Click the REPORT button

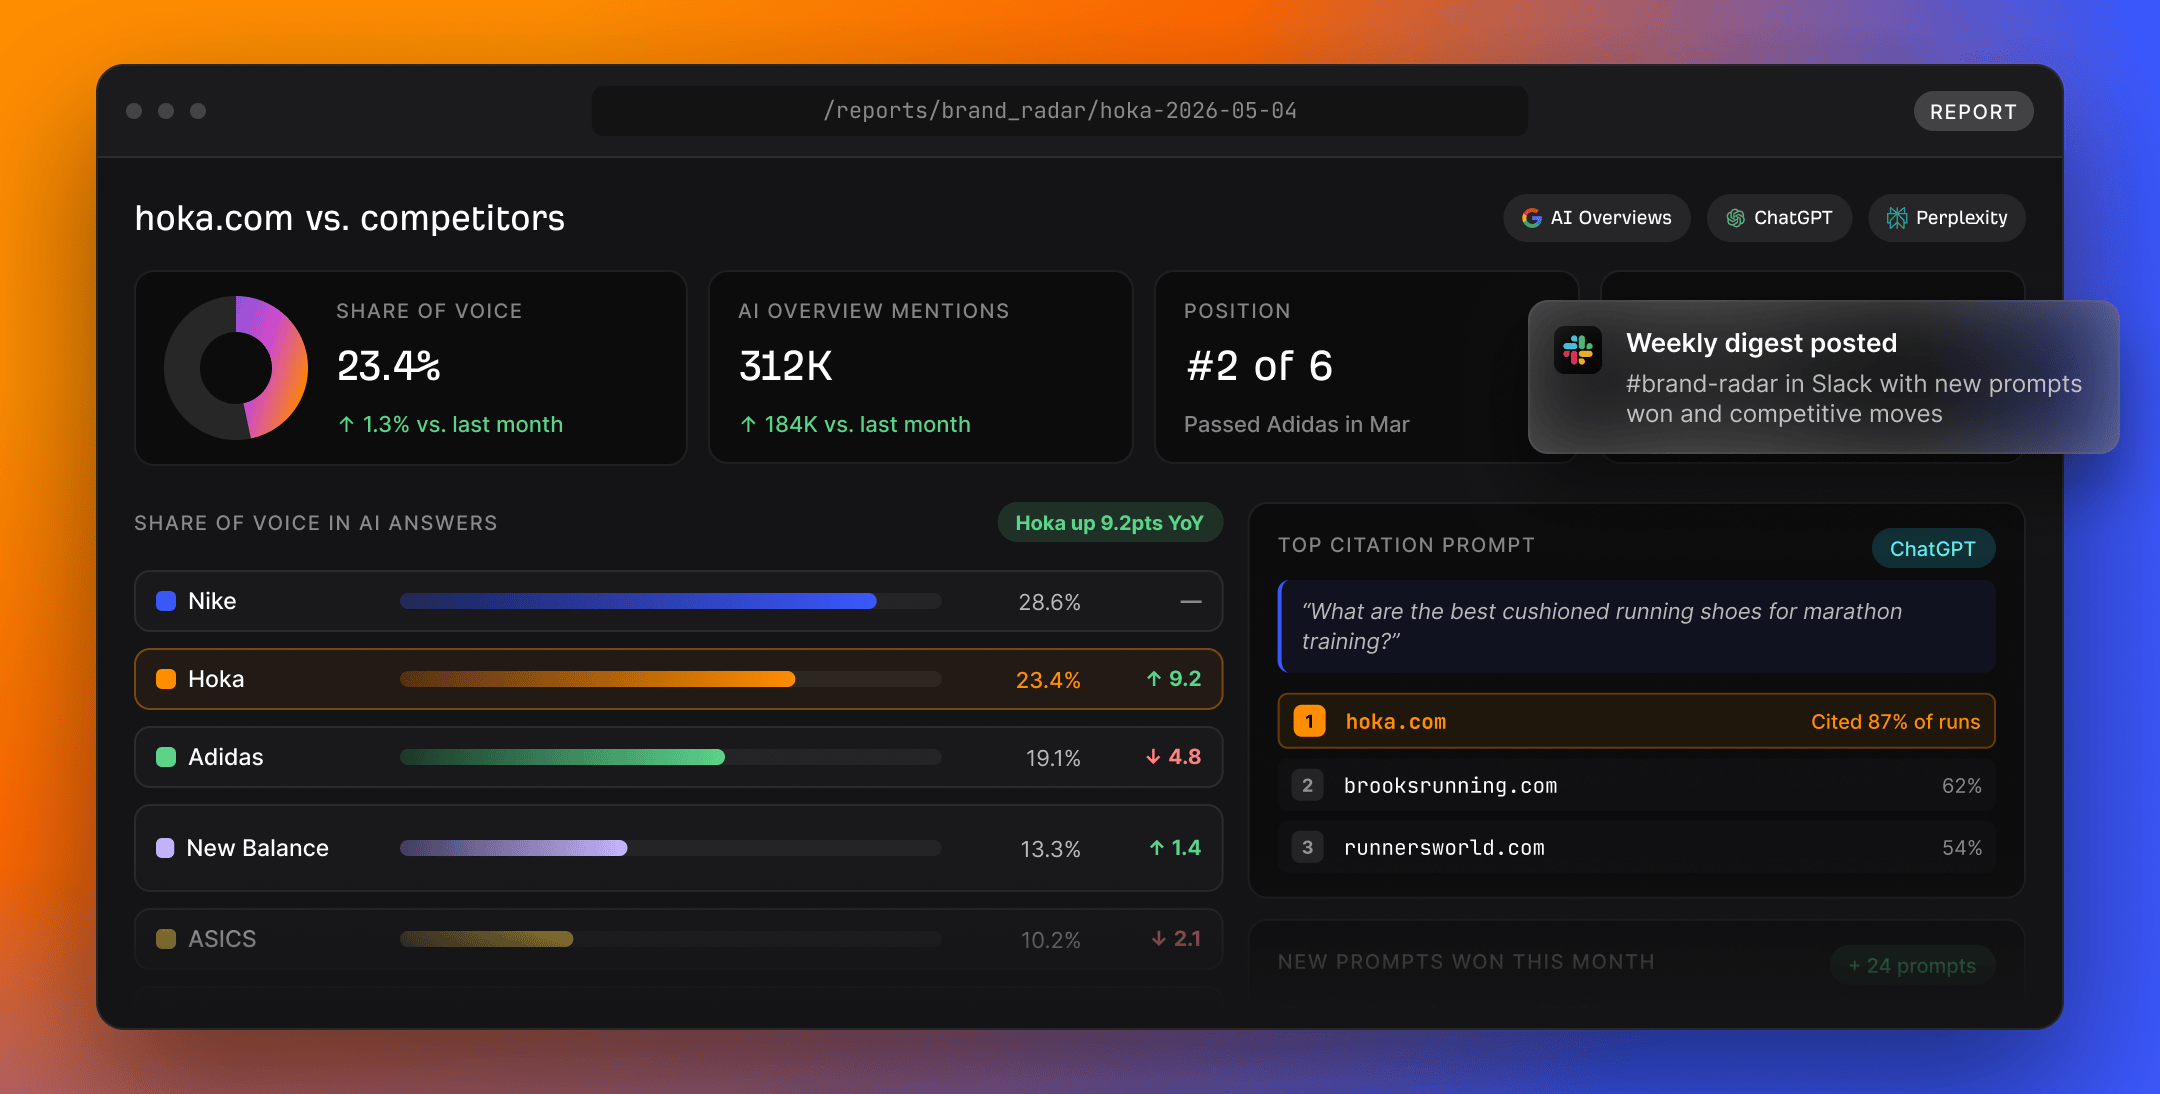1973,111
